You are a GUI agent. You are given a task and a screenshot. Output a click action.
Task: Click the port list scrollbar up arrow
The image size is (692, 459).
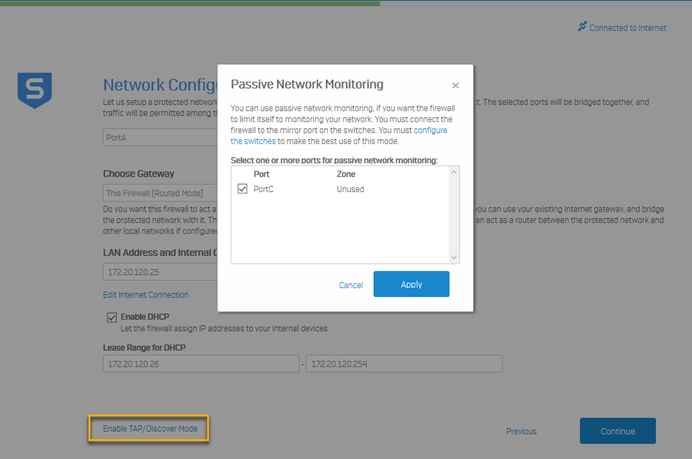pyautogui.click(x=454, y=172)
